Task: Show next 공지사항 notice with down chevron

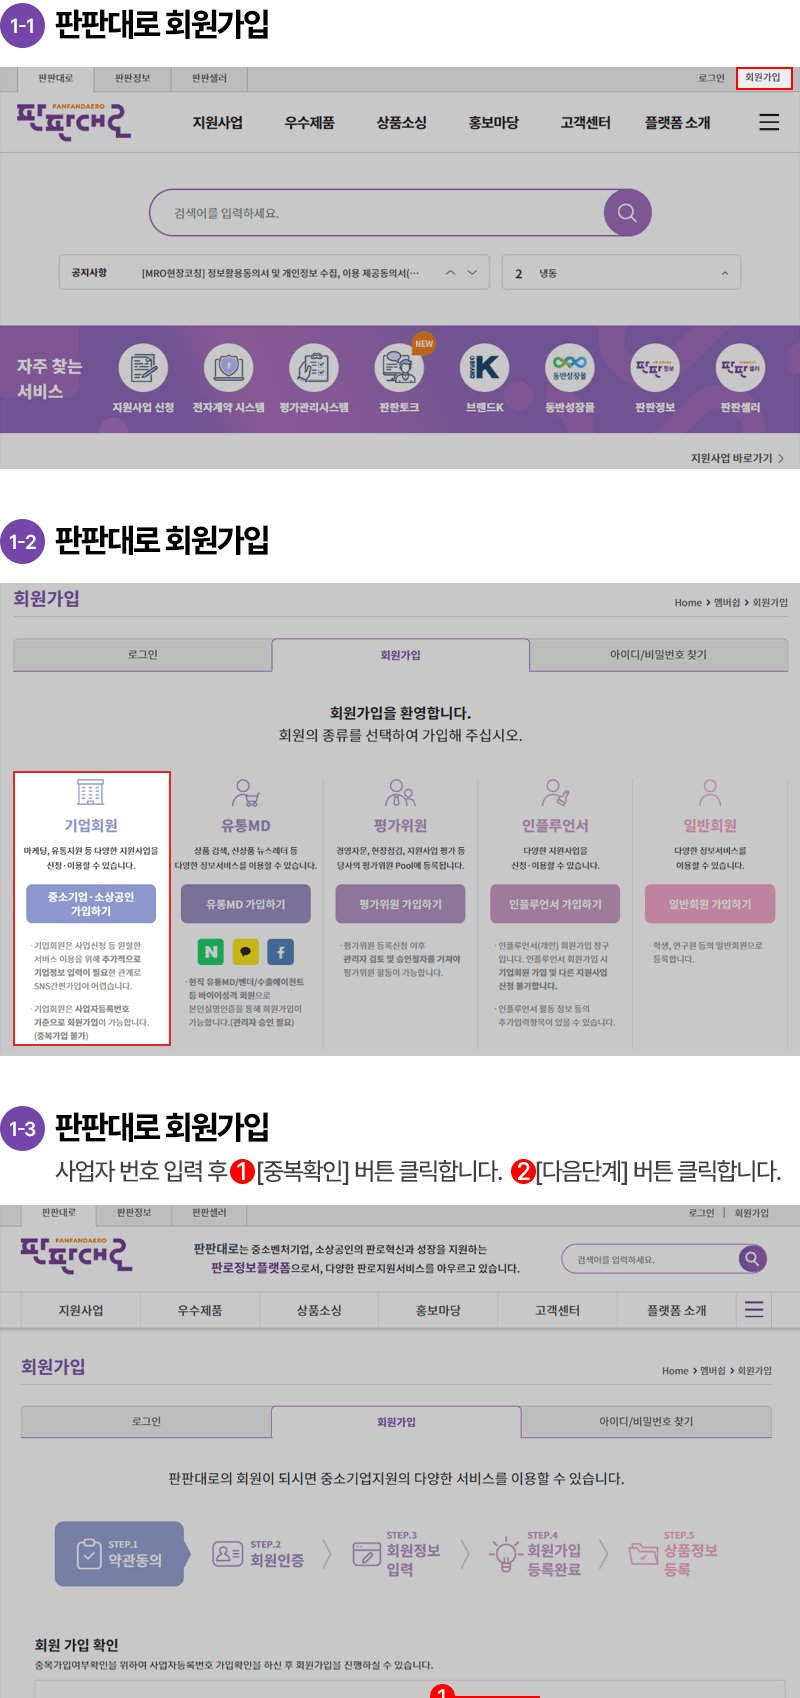Action: (472, 273)
